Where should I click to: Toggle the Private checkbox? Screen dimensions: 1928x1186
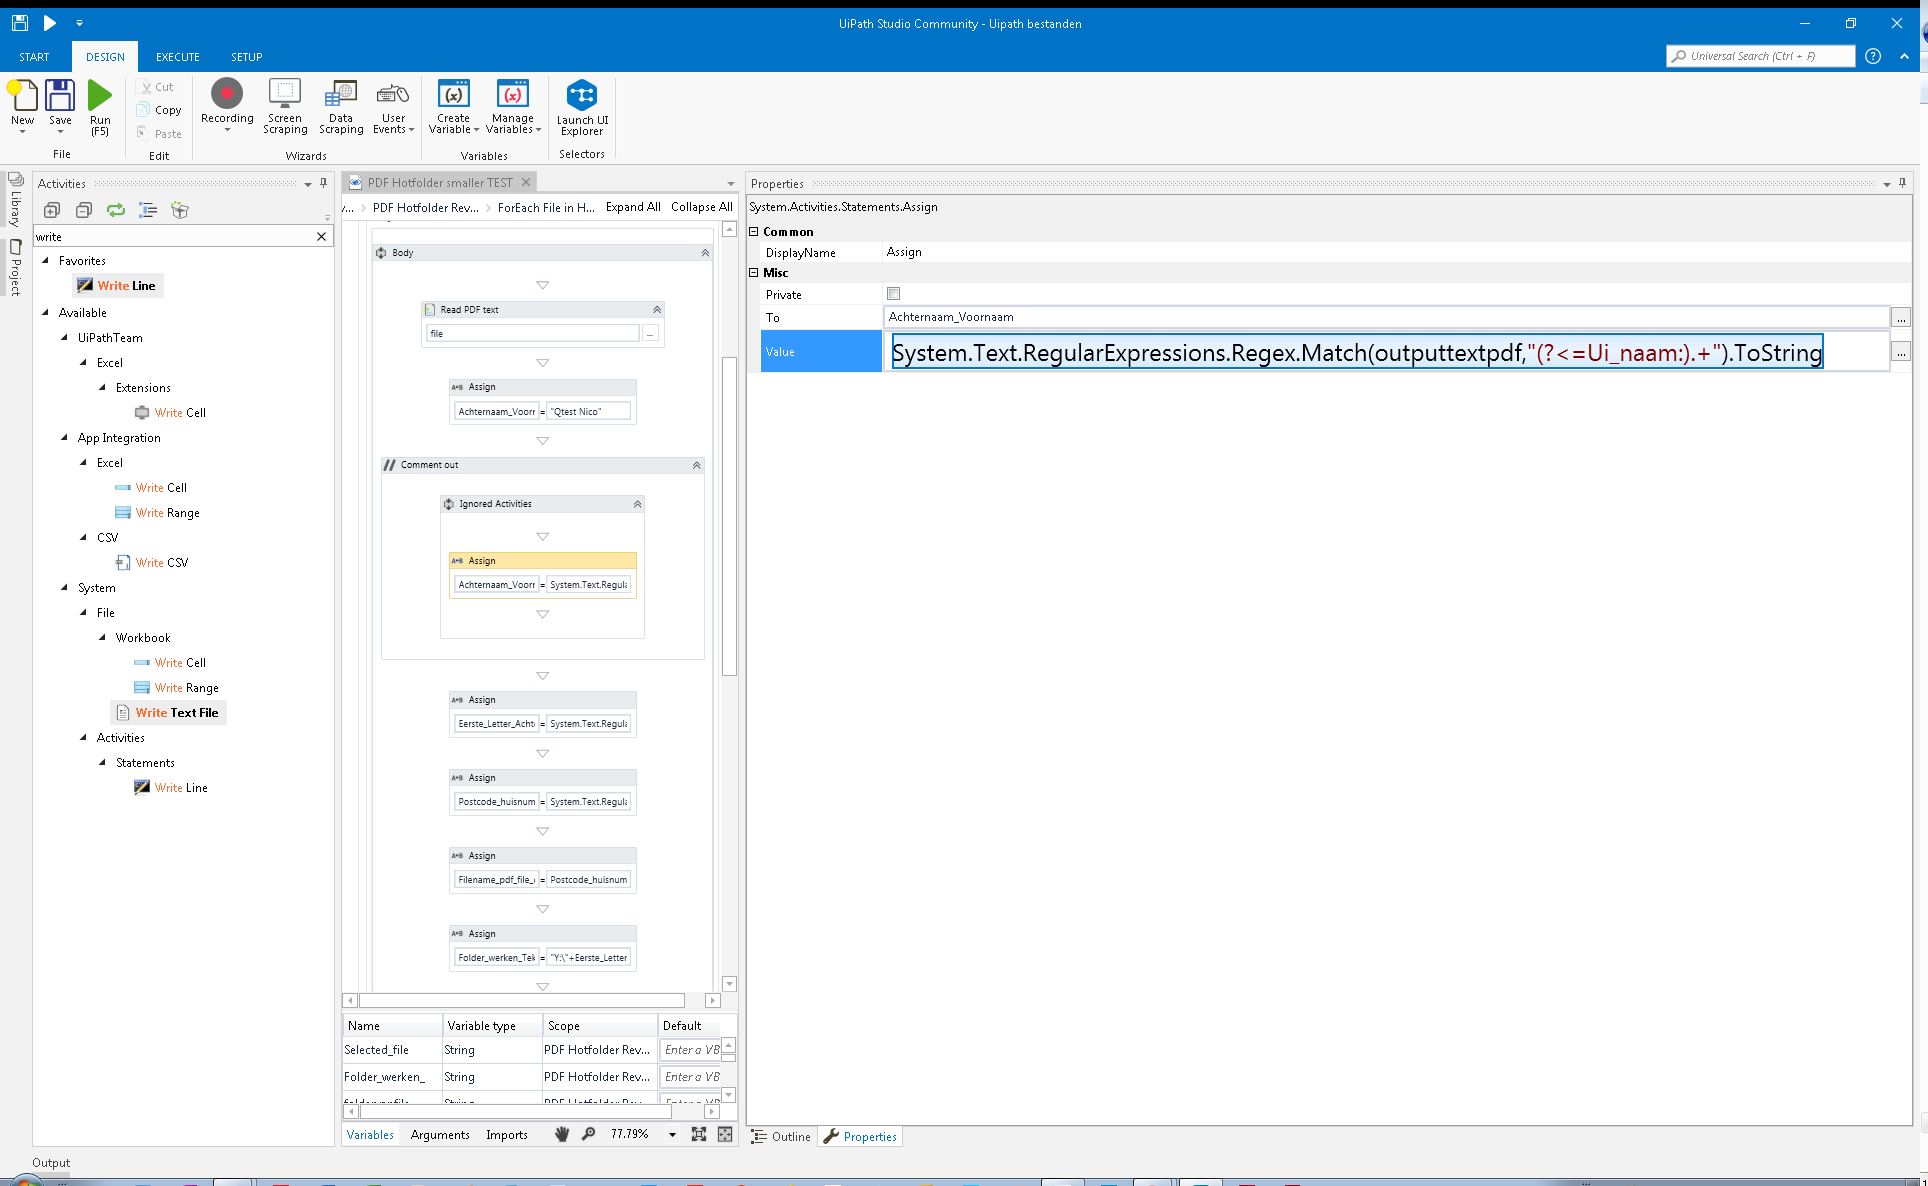893,294
